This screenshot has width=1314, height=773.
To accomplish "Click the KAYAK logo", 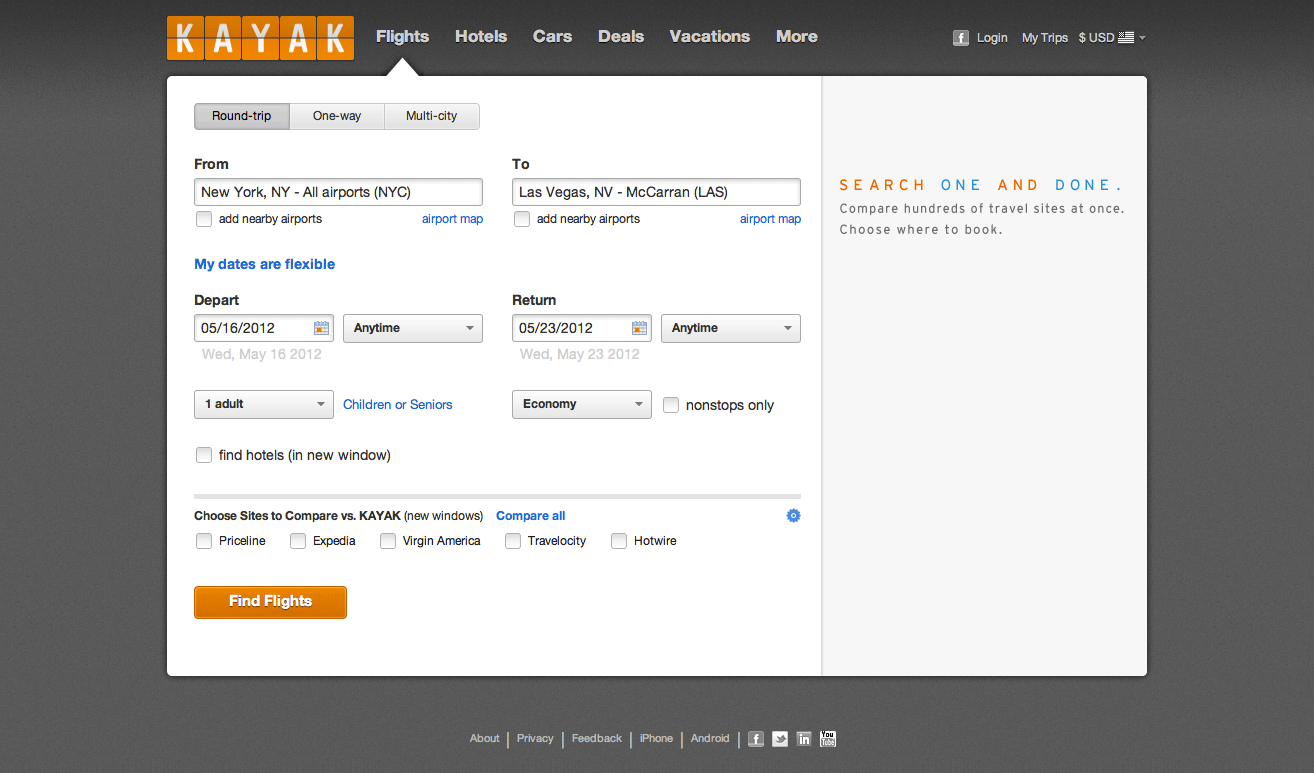I will (260, 38).
